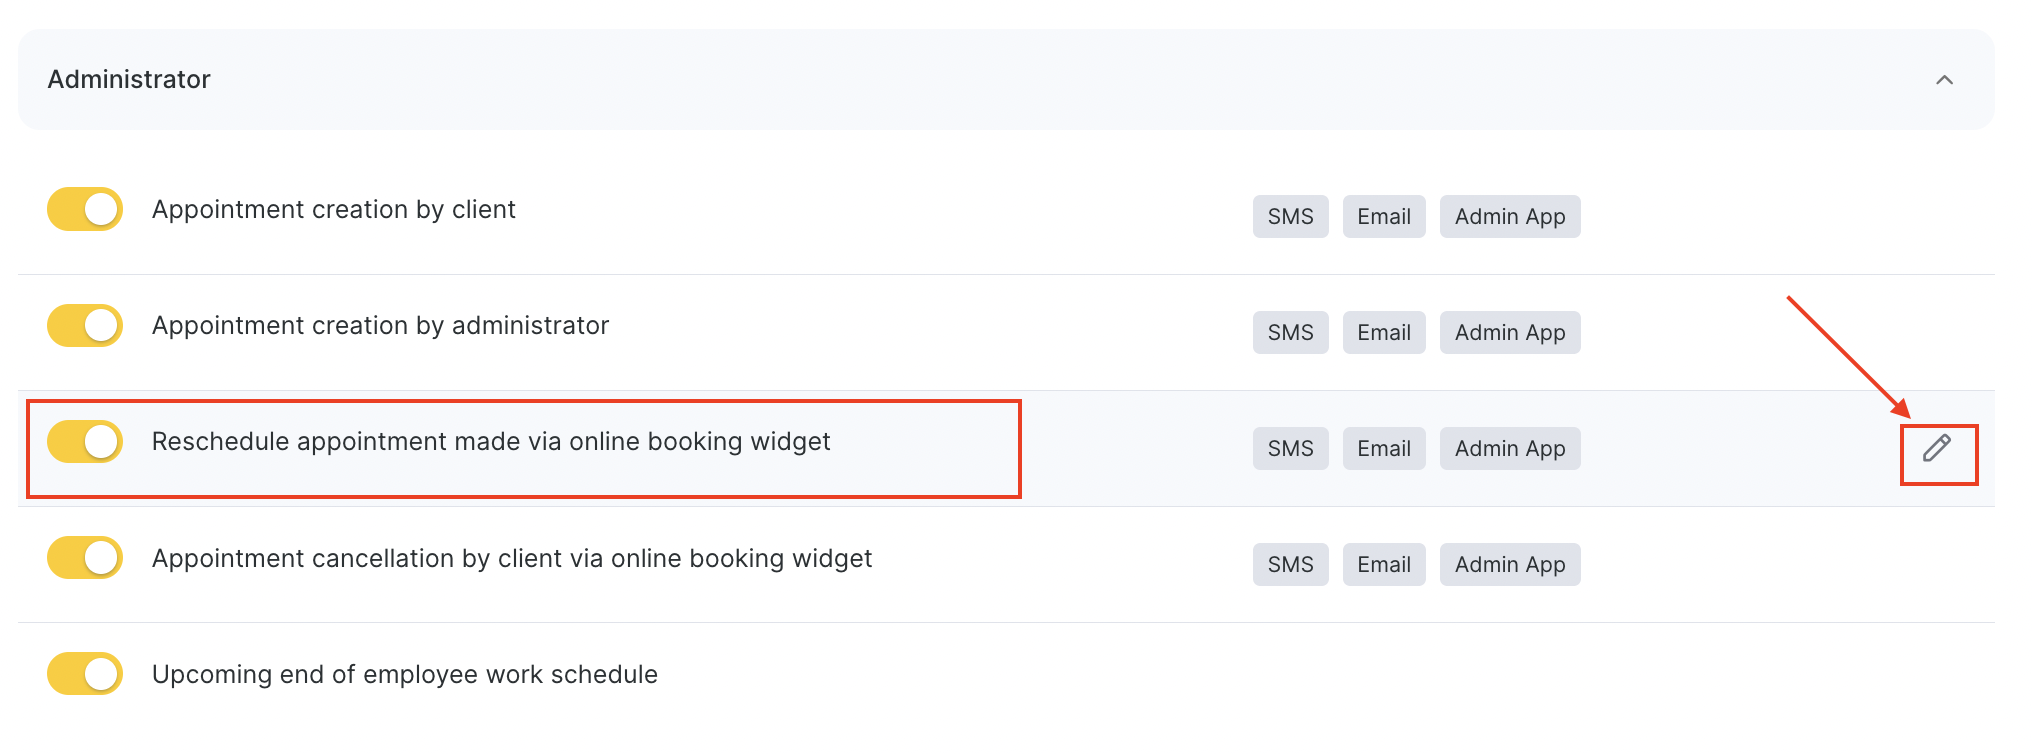Click Email tag in appointment cancellation row

[1384, 564]
